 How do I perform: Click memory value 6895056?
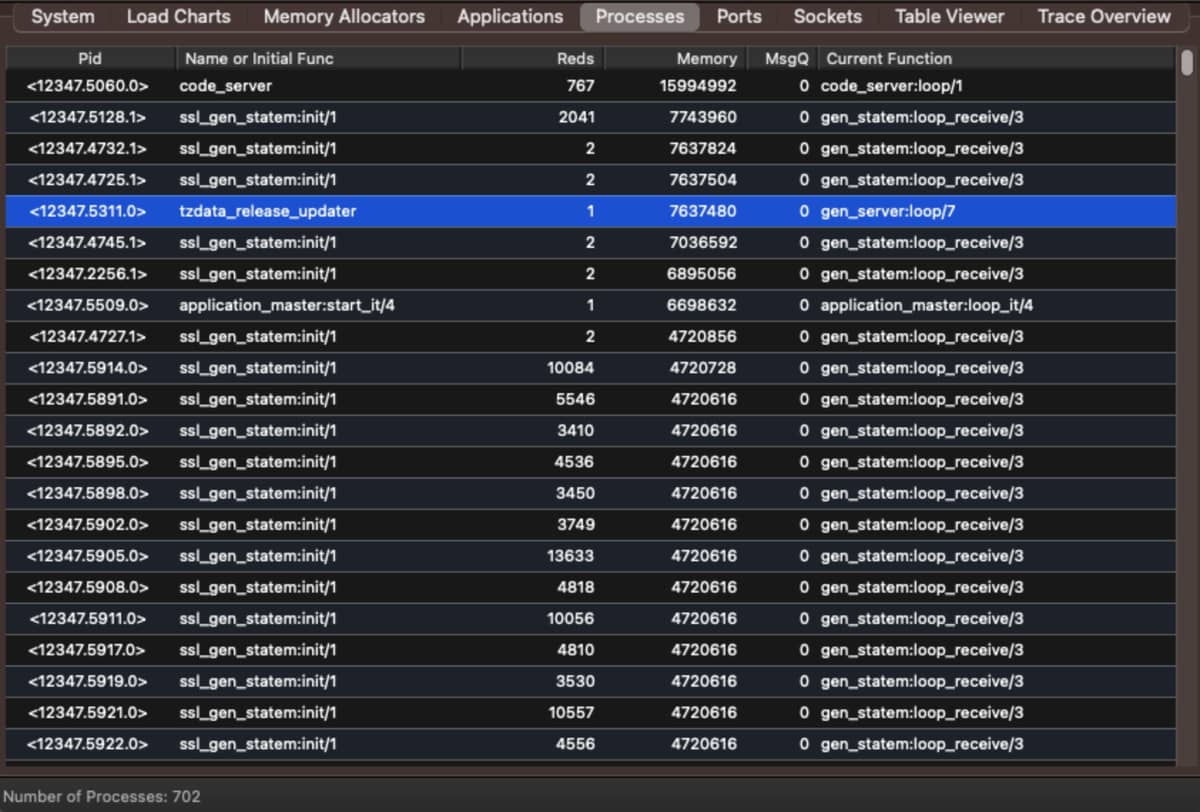click(703, 274)
